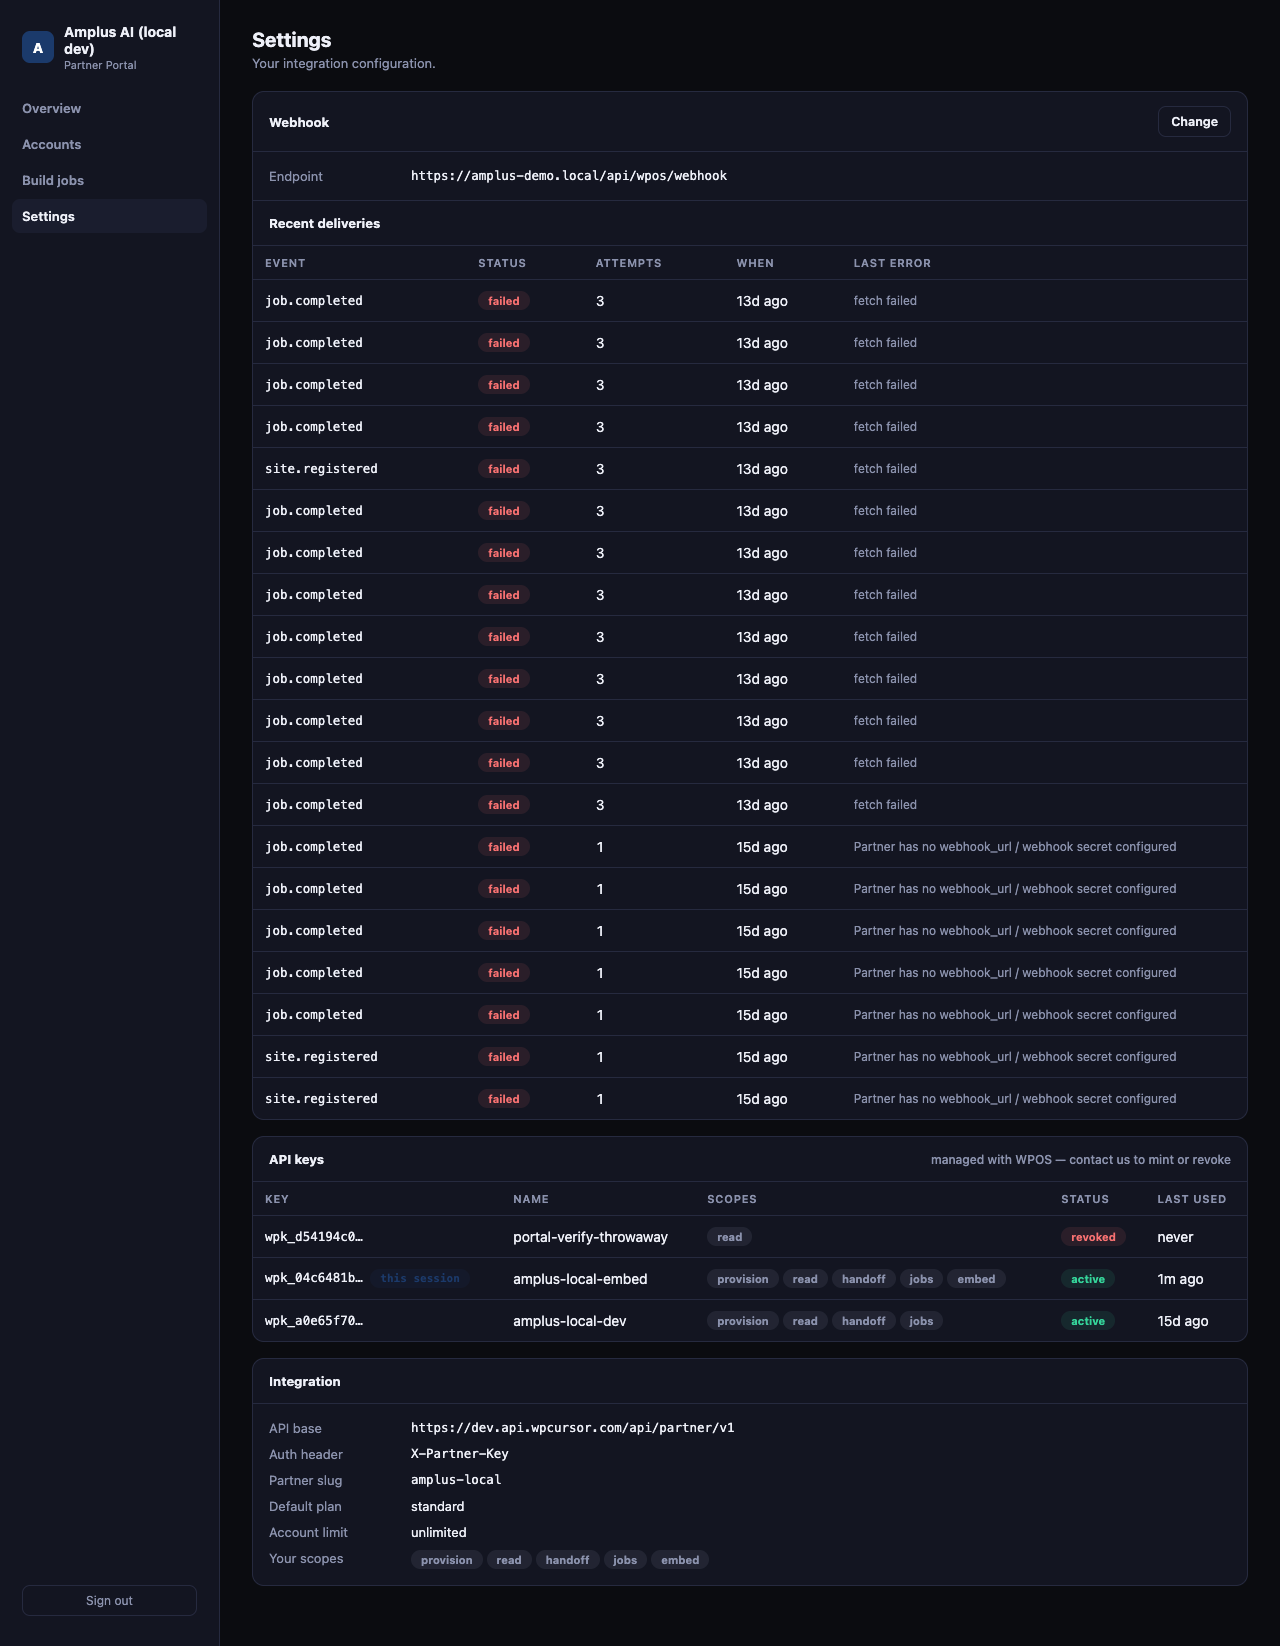The width and height of the screenshot is (1280, 1646).
Task: Click the "this session" badge
Action: pos(420,1279)
